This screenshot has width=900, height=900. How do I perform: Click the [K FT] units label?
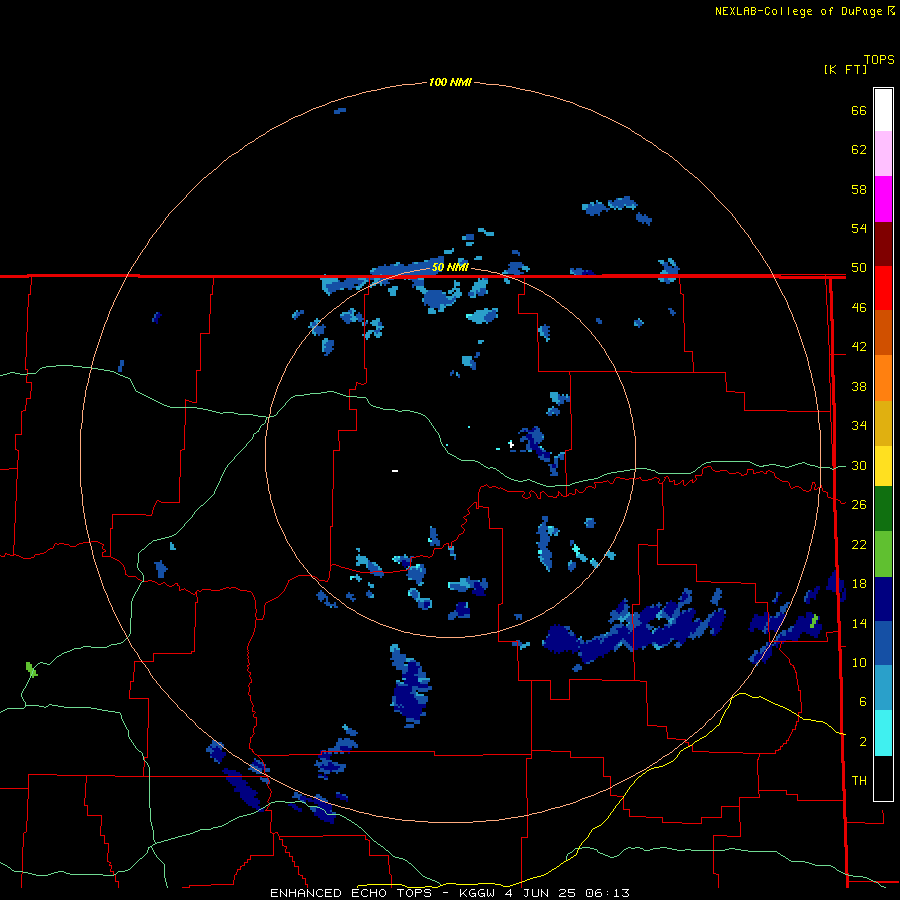pyautogui.click(x=845, y=69)
